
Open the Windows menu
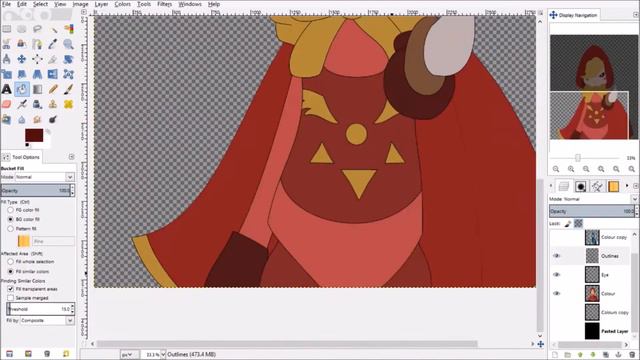(190, 4)
